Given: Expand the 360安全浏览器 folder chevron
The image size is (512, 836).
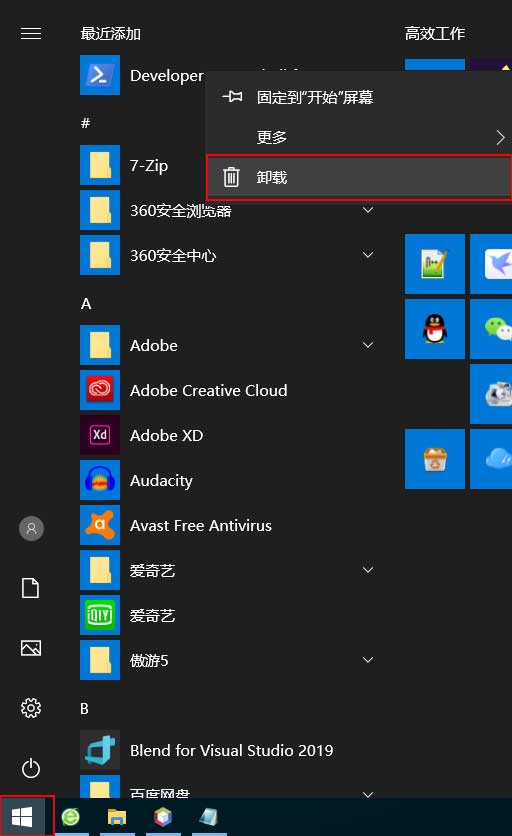Looking at the screenshot, I should coord(368,210).
